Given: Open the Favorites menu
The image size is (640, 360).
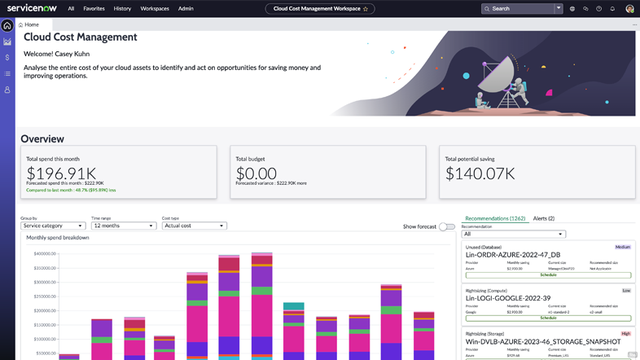Looking at the screenshot, I should click(x=94, y=9).
